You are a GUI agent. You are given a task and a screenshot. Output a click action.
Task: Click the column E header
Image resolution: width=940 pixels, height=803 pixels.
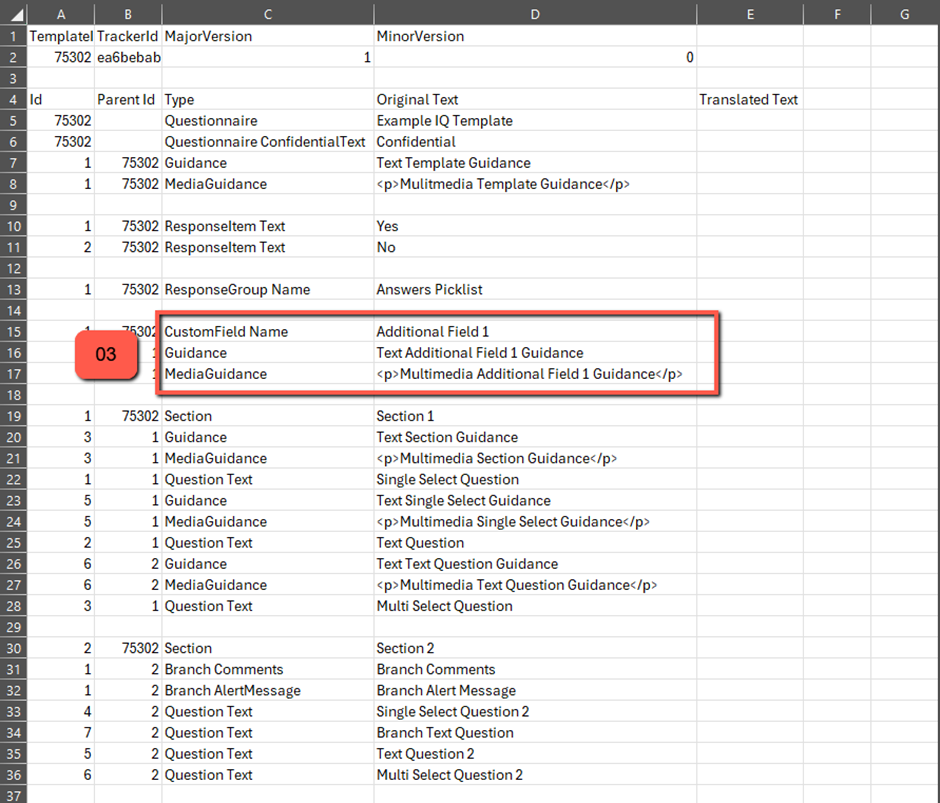(x=749, y=14)
